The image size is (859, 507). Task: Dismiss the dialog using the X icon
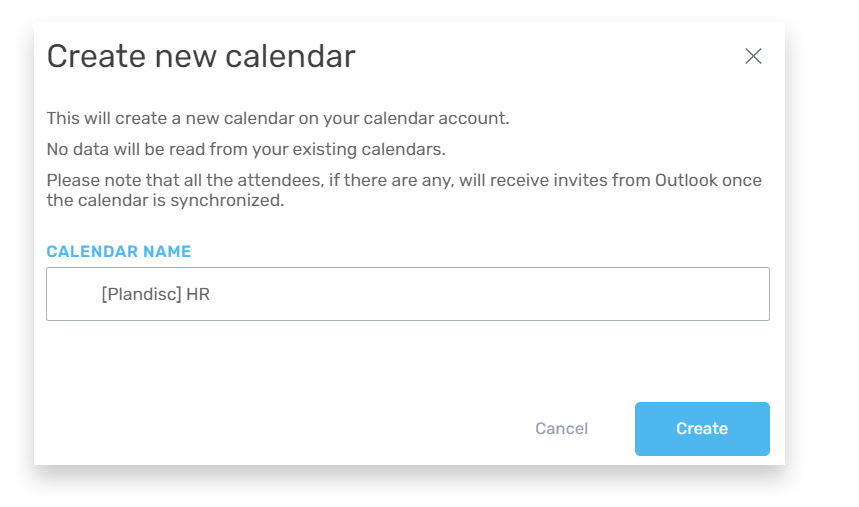(753, 56)
